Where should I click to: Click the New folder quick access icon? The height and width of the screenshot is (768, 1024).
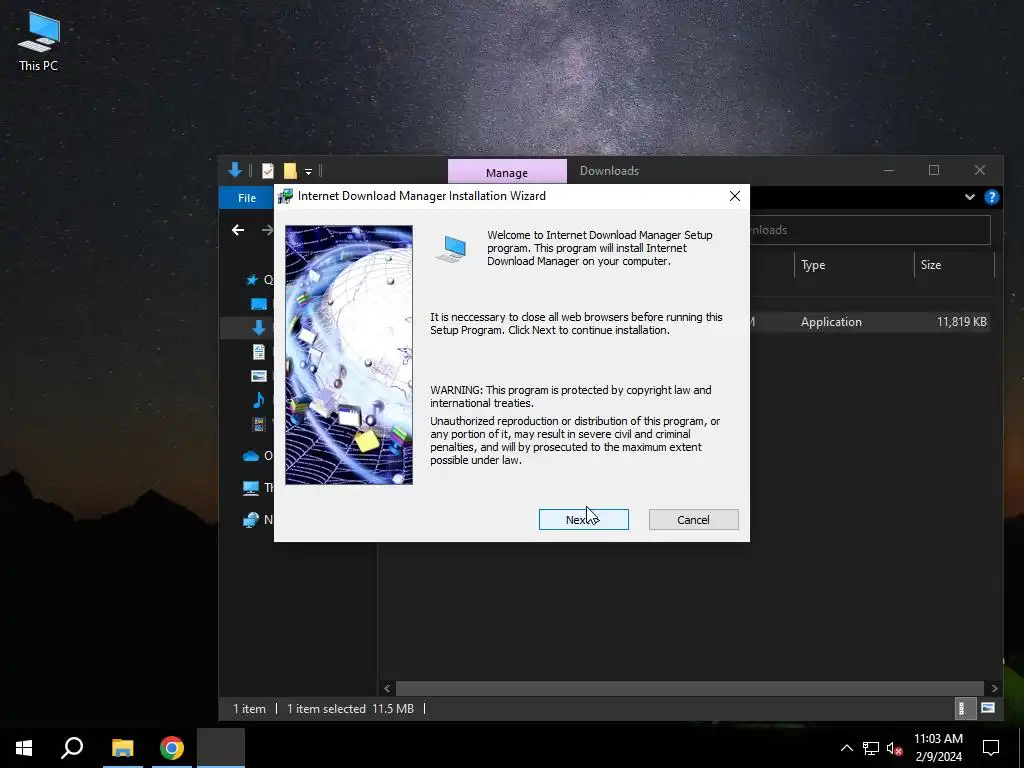pyautogui.click(x=290, y=171)
